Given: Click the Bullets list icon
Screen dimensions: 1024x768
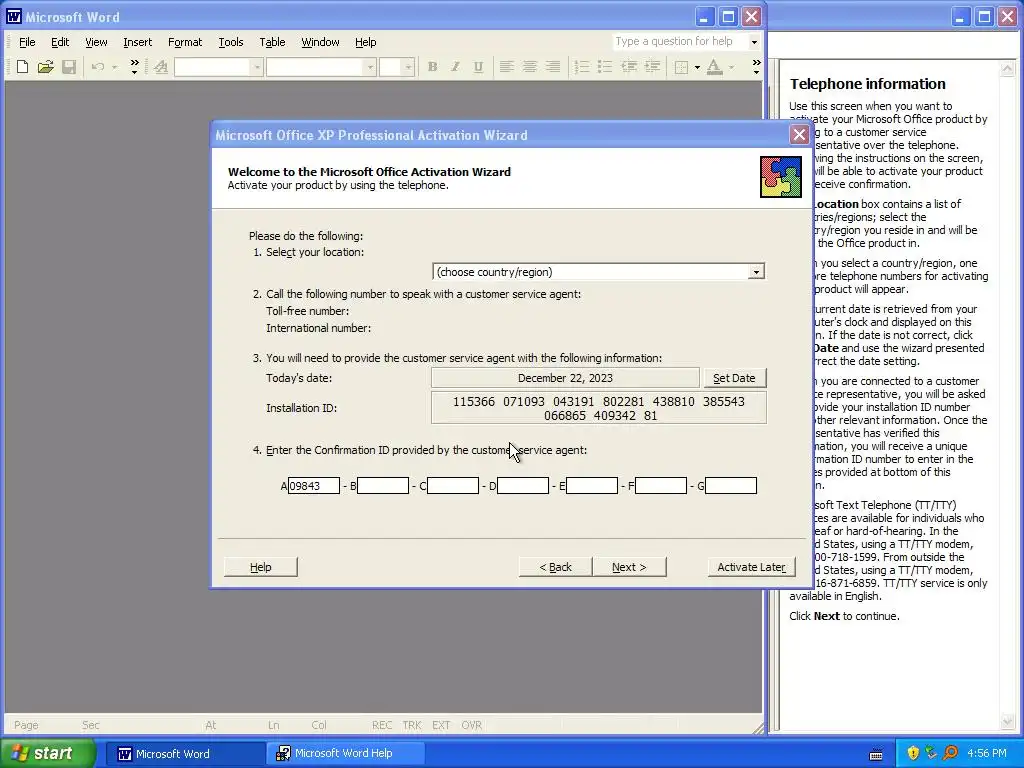Looking at the screenshot, I should point(605,67).
